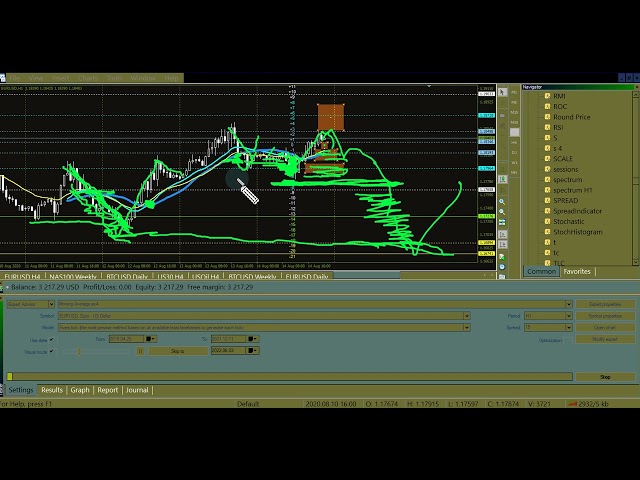
Task: Open the Symbol dropdown in tester
Action: [x=466, y=315]
